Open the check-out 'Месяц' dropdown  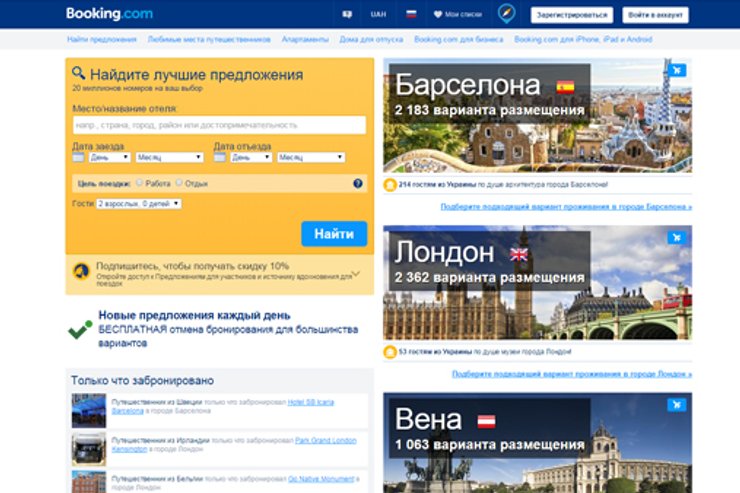coord(311,157)
